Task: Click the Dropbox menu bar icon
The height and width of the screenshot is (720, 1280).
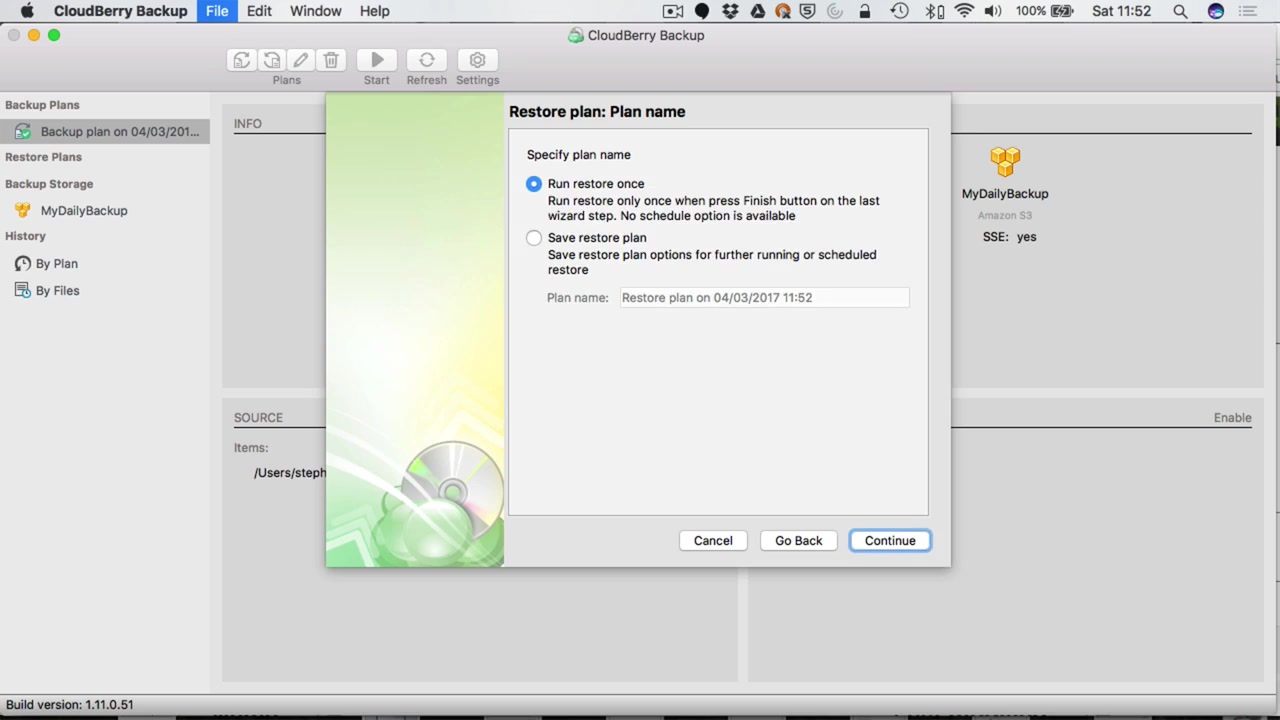Action: pyautogui.click(x=730, y=11)
